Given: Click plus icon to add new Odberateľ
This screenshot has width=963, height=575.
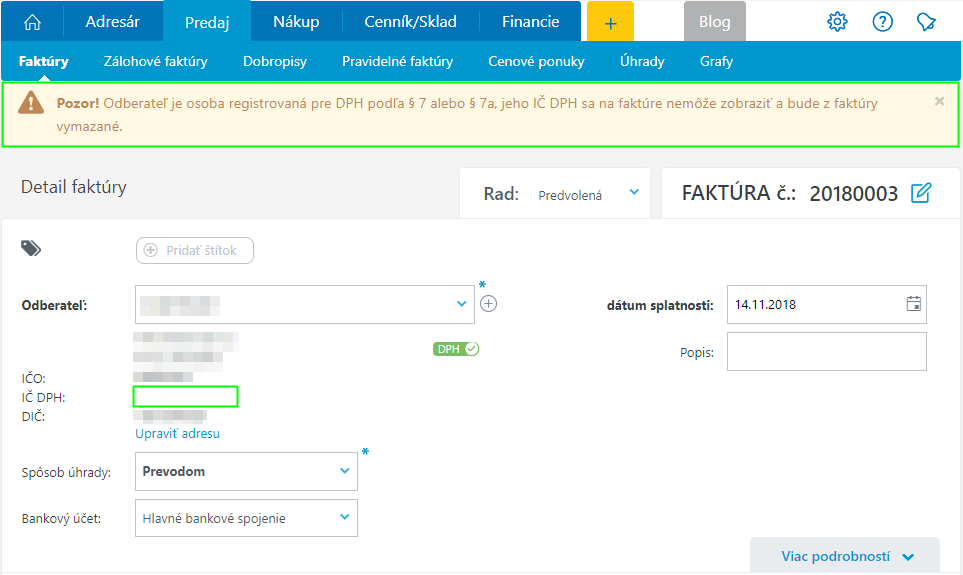Looking at the screenshot, I should tap(488, 304).
